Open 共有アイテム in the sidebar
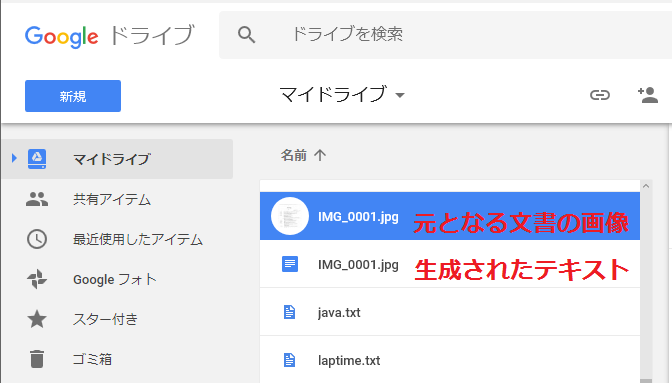This screenshot has width=672, height=383. coord(112,199)
